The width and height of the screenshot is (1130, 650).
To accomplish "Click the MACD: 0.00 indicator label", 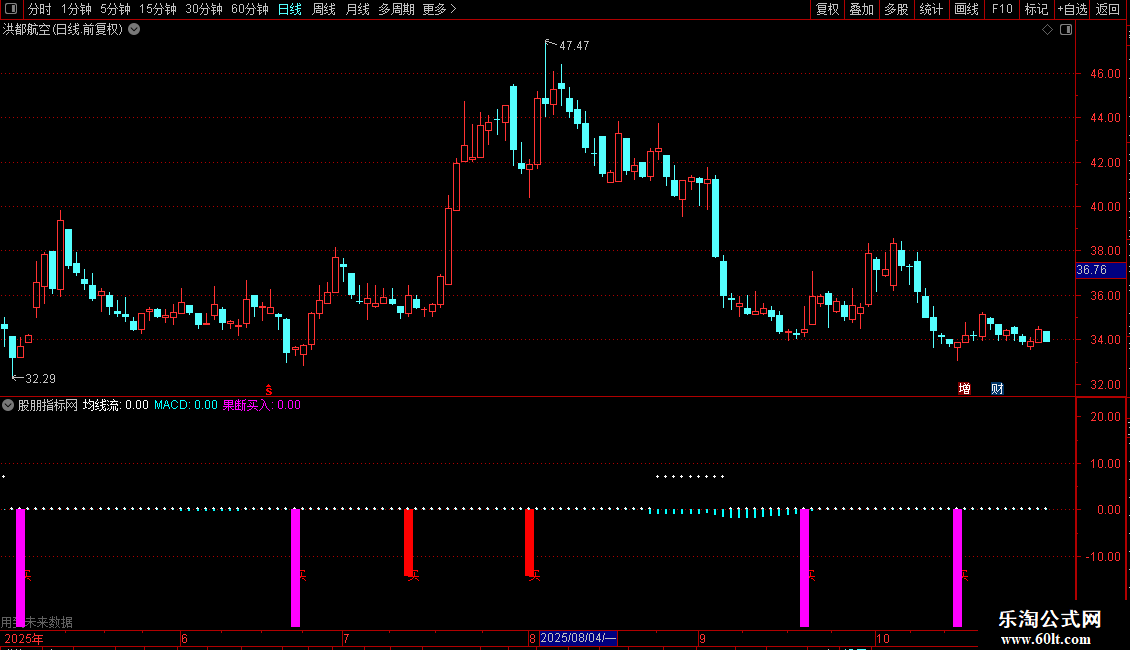I will click(x=186, y=405).
